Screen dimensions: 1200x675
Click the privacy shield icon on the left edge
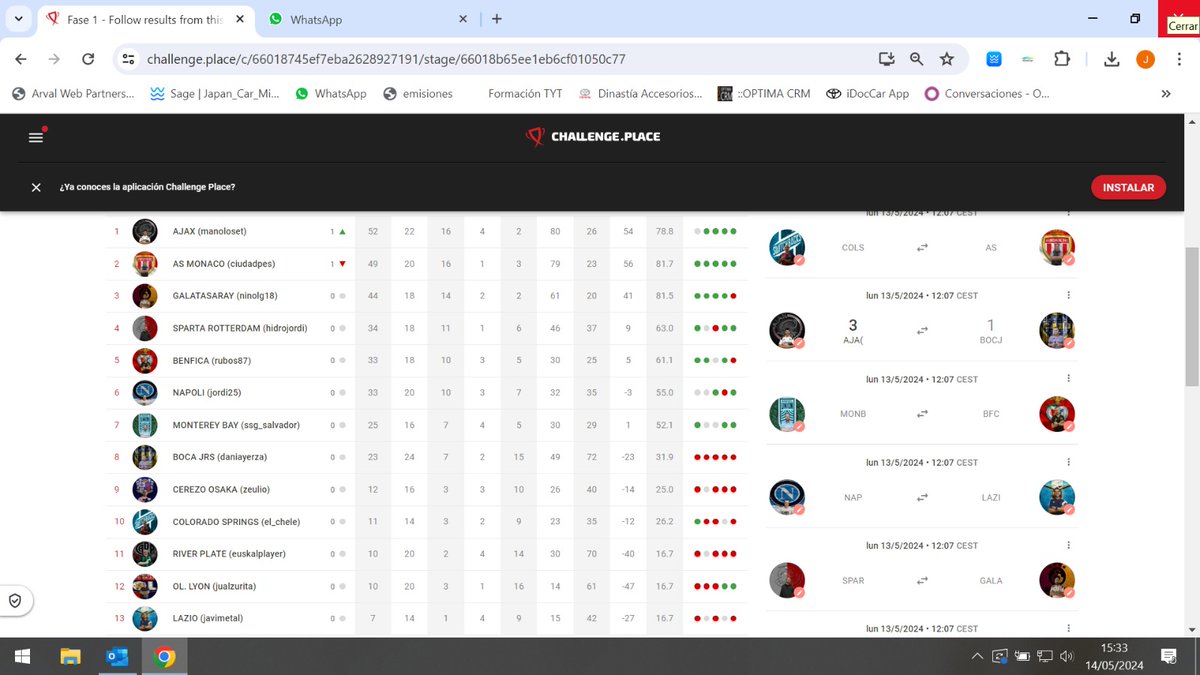[14, 601]
